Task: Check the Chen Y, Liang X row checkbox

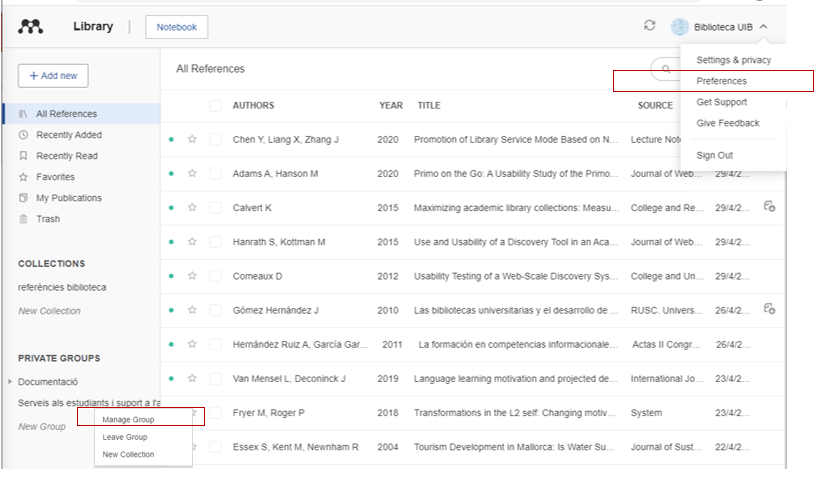Action: click(215, 139)
